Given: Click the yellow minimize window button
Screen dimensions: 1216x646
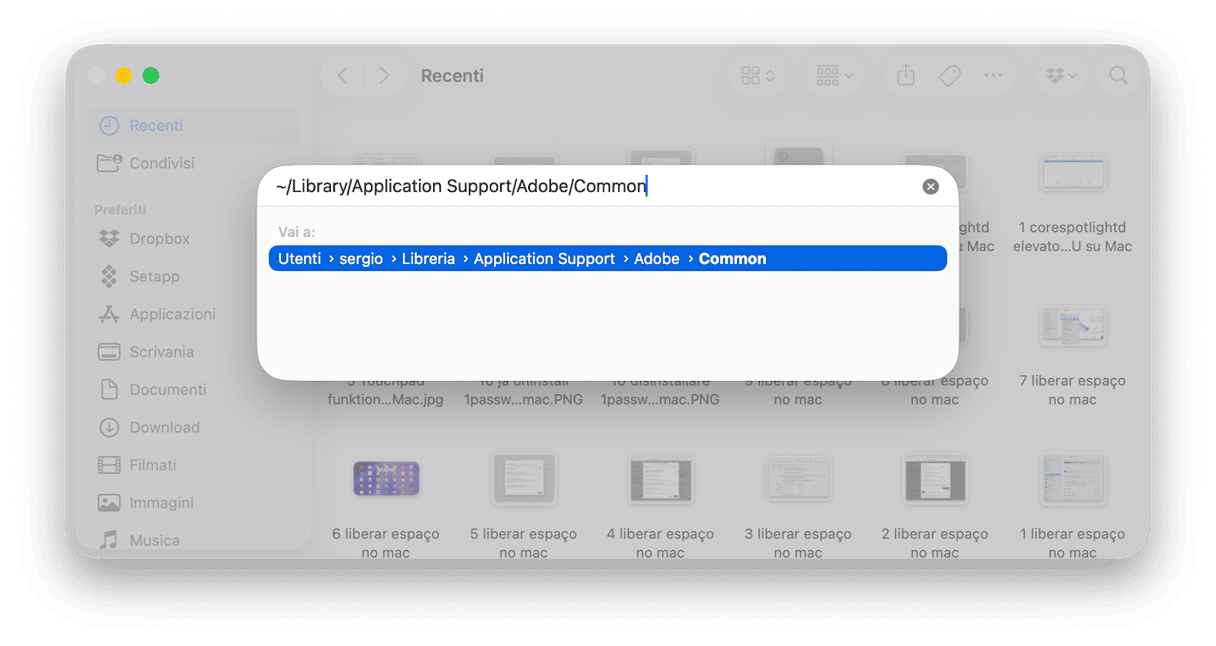Looking at the screenshot, I should click(124, 76).
